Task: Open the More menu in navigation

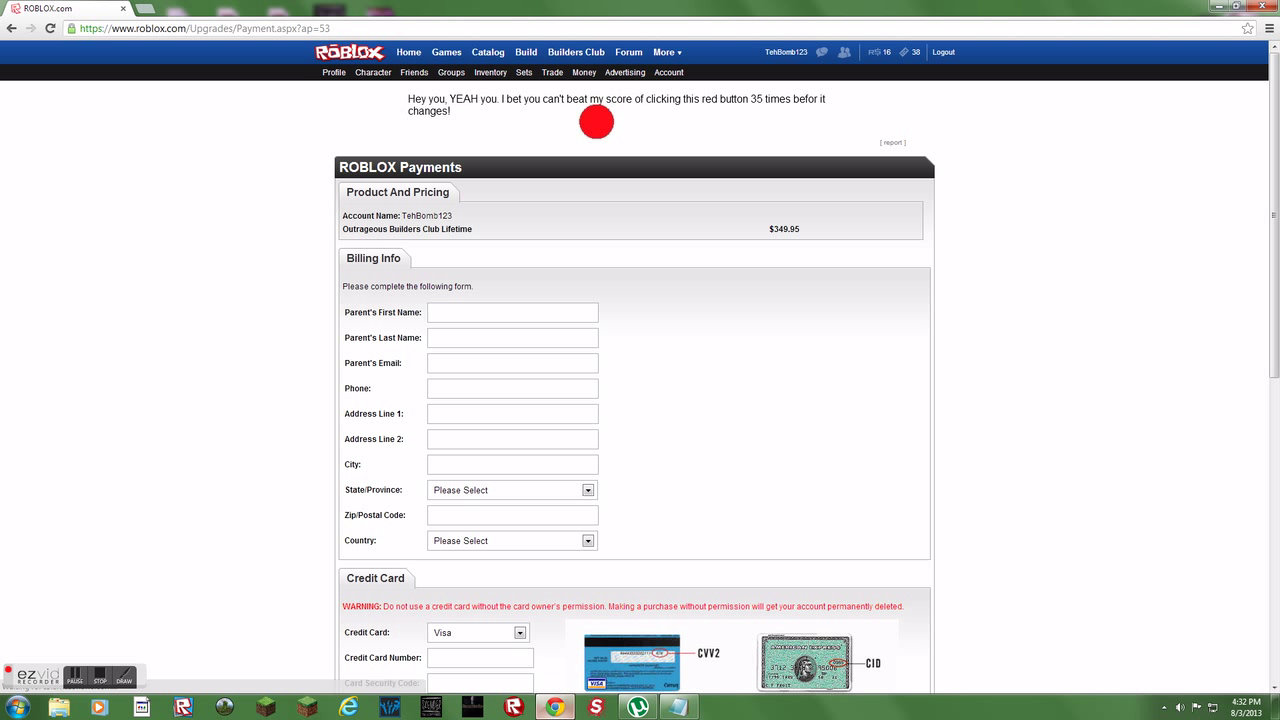Action: [667, 52]
